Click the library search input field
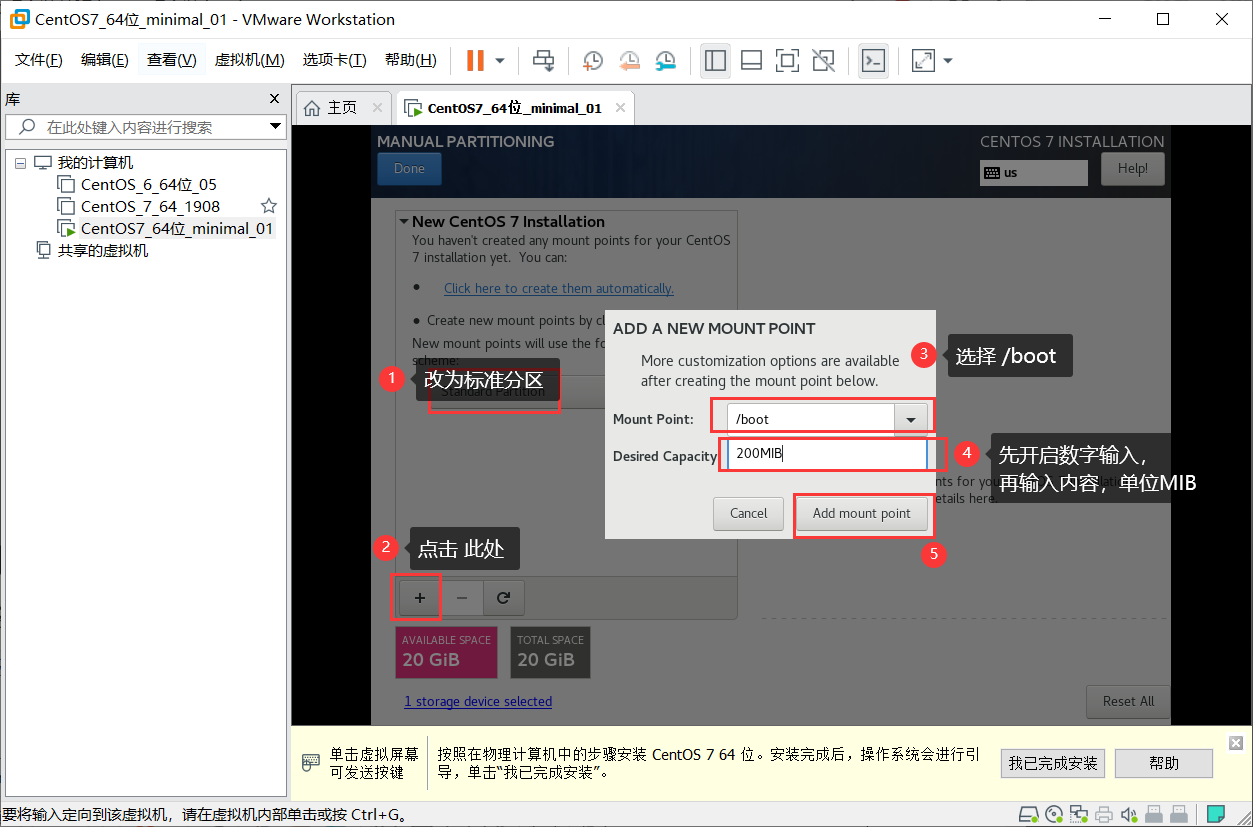Screen dimensions: 1253x827 145,127
